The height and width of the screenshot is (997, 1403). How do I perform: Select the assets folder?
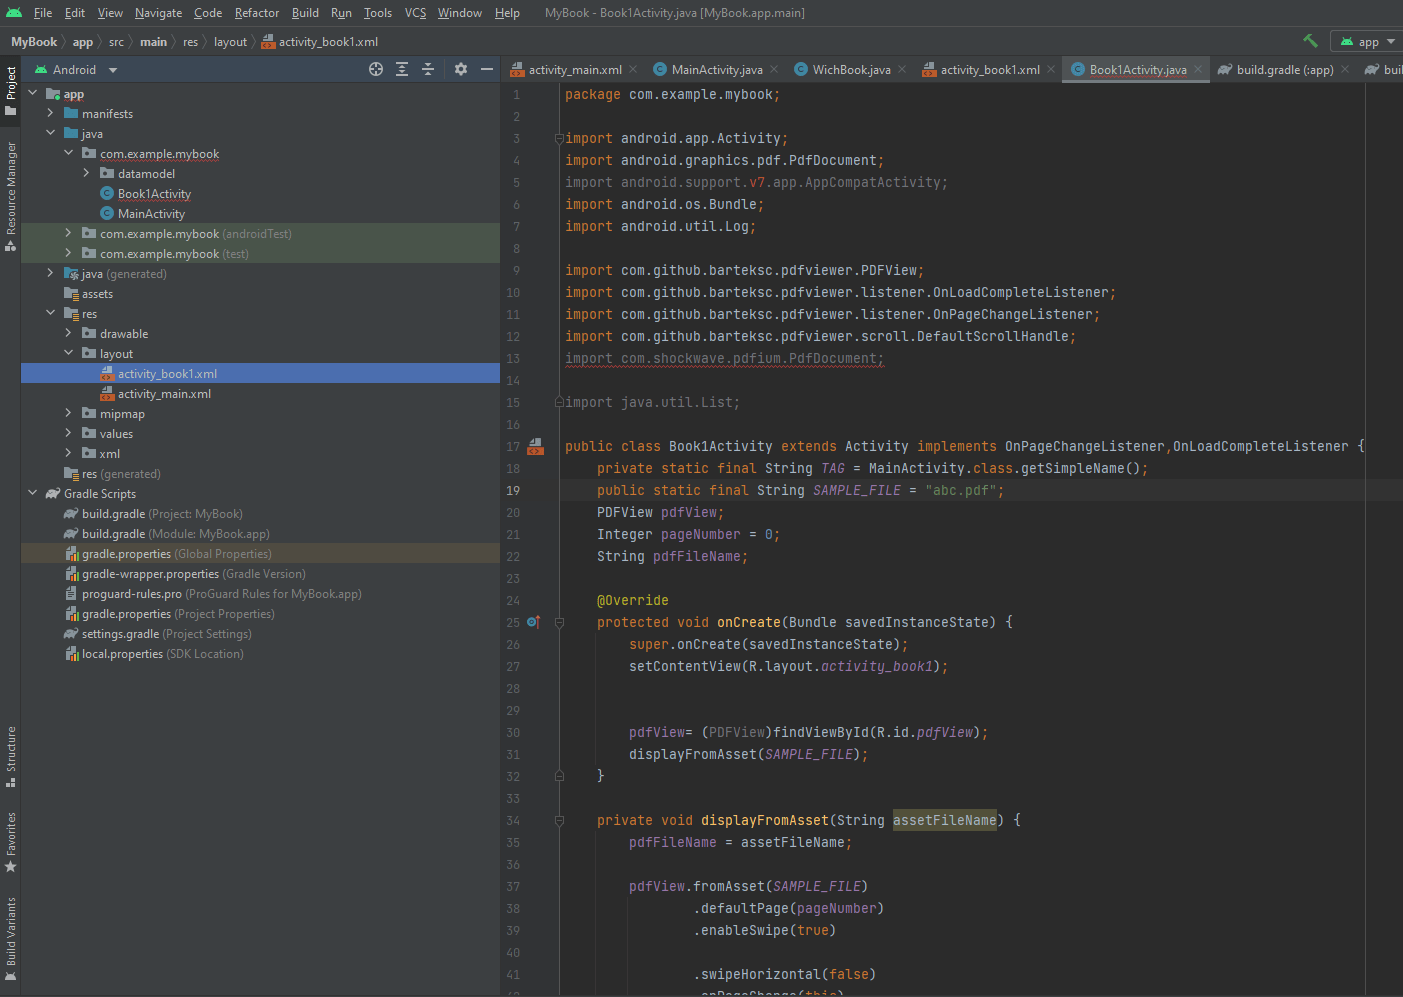pos(97,294)
